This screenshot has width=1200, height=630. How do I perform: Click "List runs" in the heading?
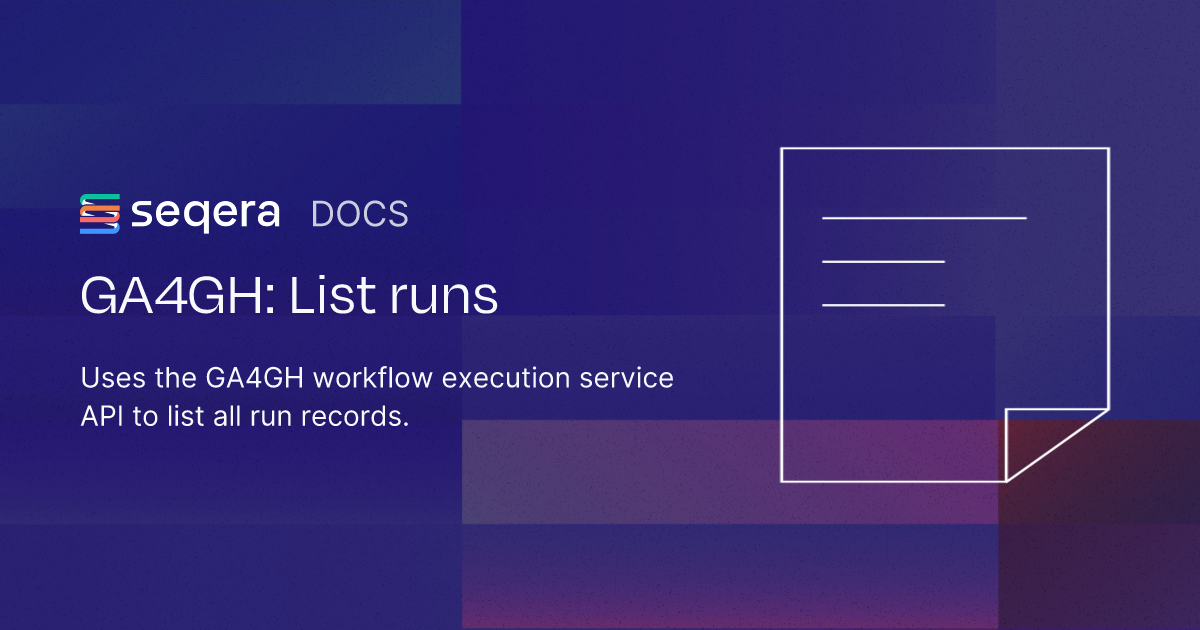tap(393, 297)
